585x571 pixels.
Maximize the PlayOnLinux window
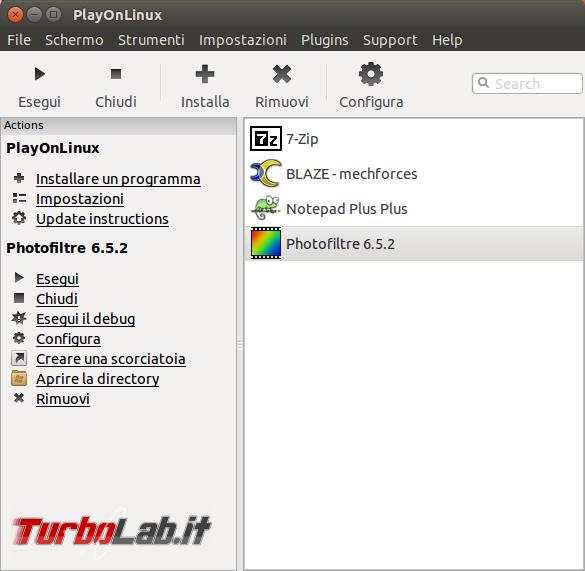point(53,15)
